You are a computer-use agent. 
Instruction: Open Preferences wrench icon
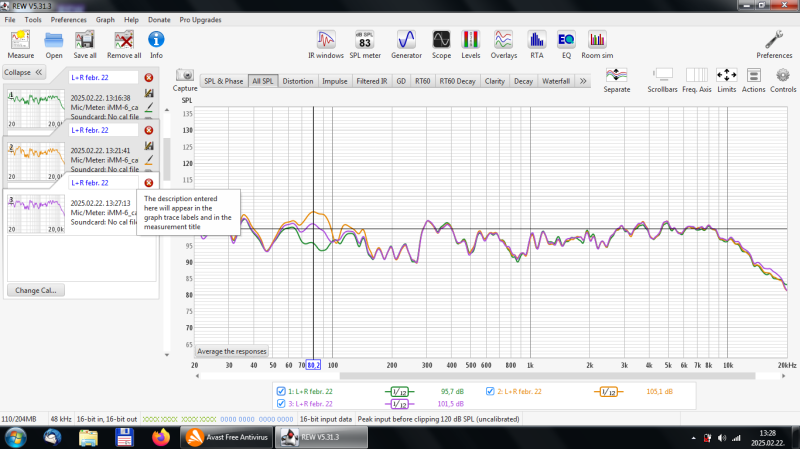pos(774,44)
